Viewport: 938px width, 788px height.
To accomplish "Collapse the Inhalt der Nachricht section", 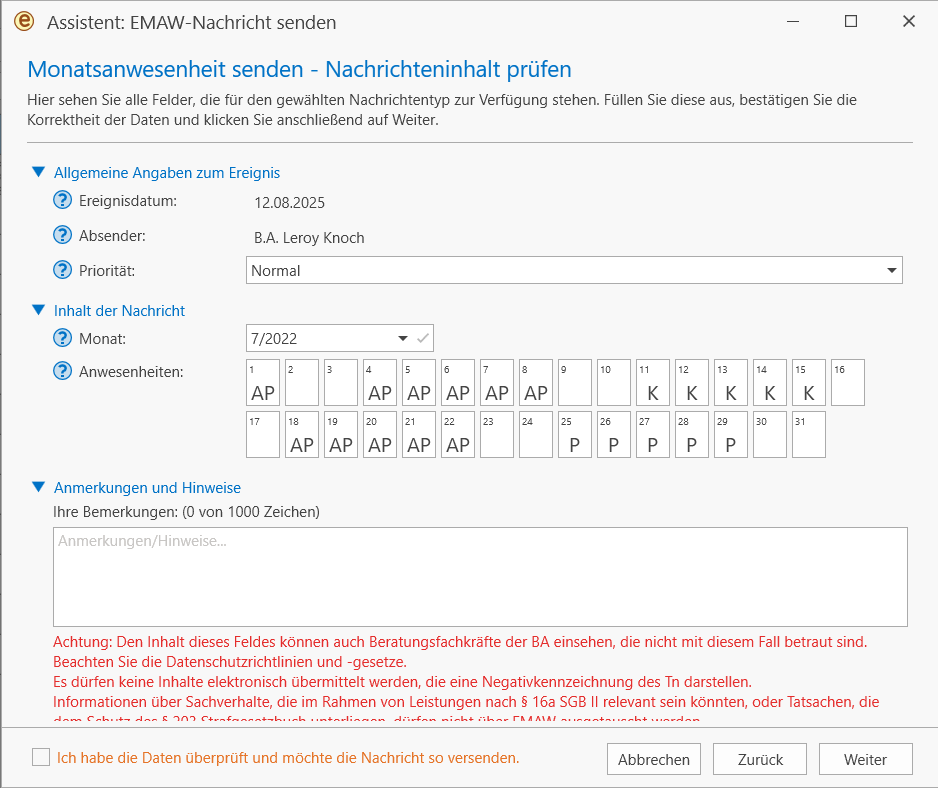I will point(38,310).
